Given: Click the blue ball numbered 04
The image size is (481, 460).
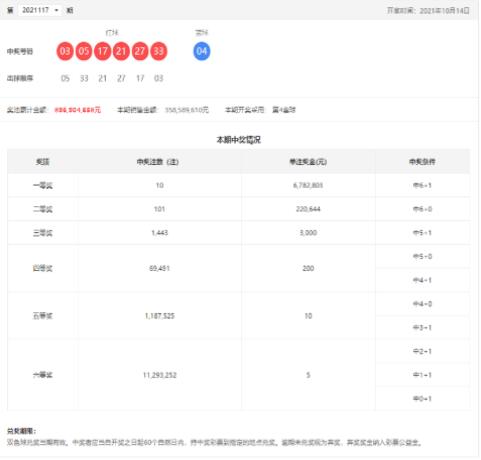Looking at the screenshot, I should (202, 51).
